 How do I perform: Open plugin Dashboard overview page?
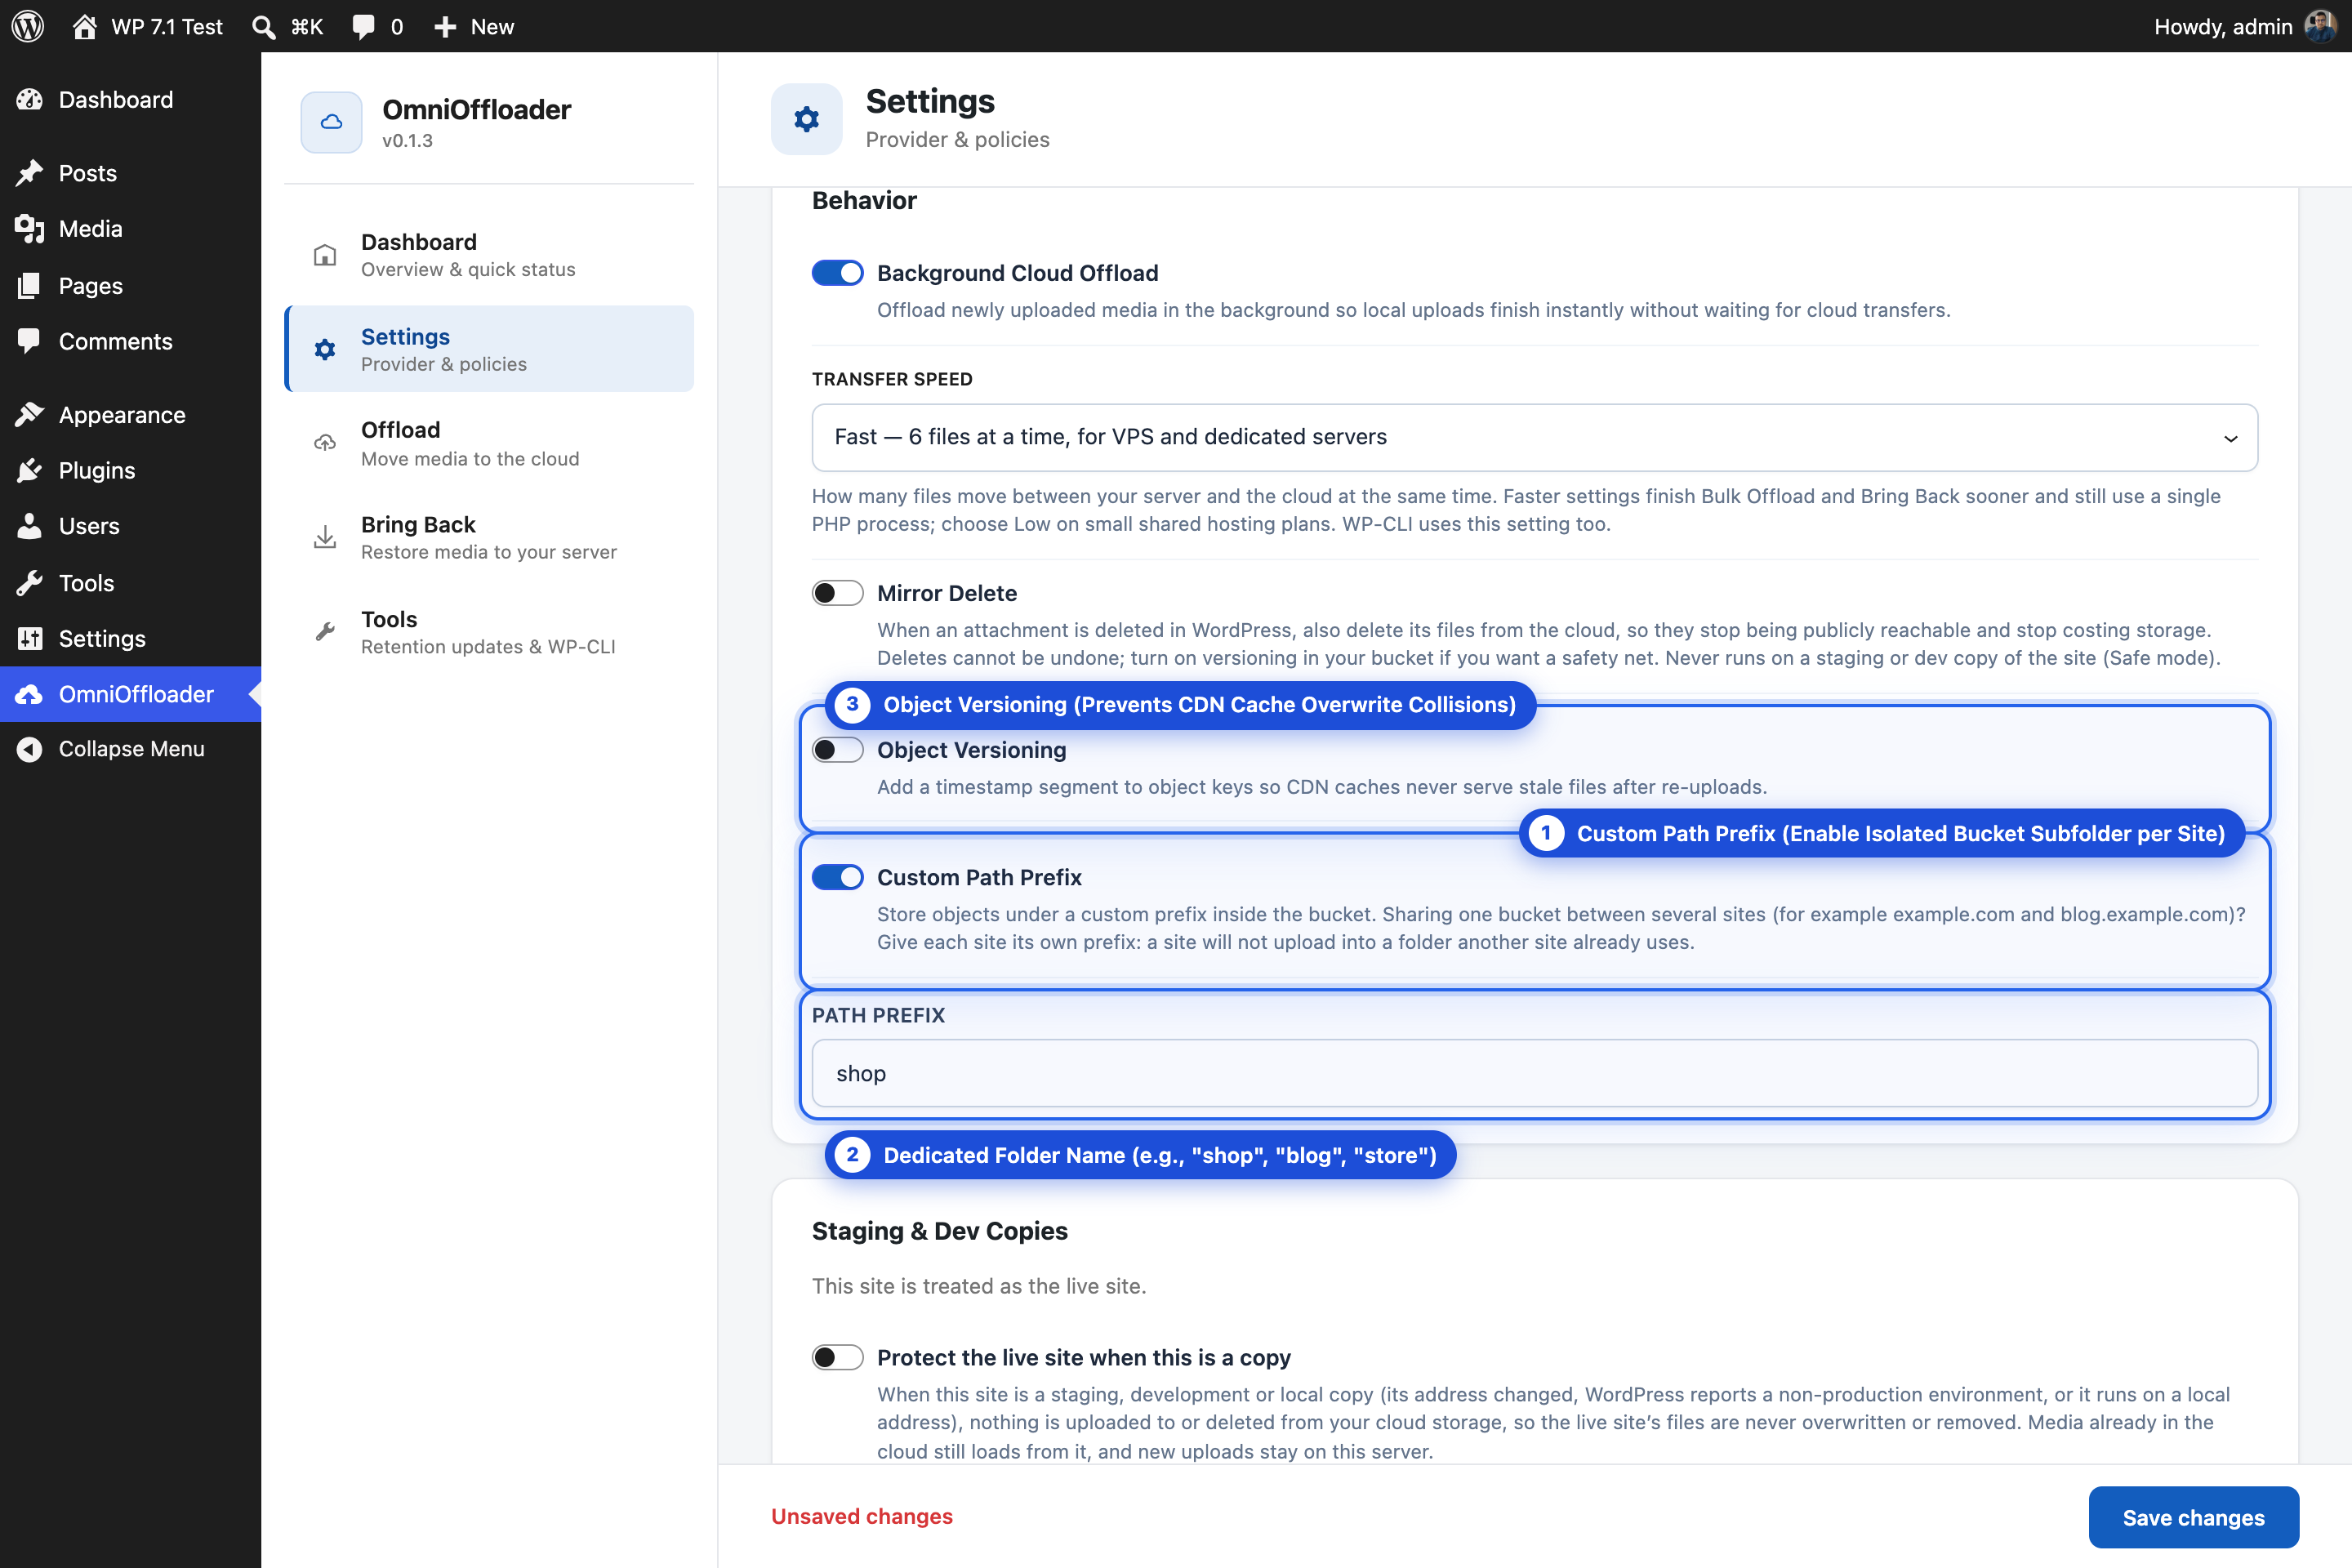[489, 255]
